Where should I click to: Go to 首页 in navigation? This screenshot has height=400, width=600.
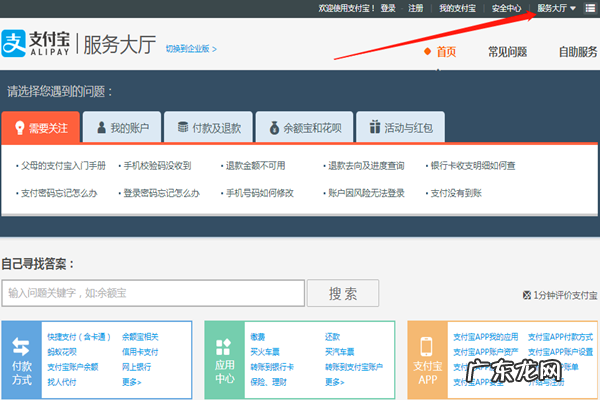446,52
